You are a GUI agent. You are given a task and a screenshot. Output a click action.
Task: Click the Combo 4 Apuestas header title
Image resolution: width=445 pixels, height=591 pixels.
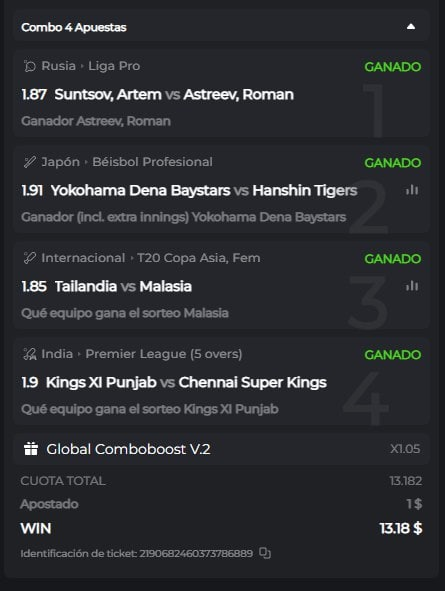(x=74, y=27)
